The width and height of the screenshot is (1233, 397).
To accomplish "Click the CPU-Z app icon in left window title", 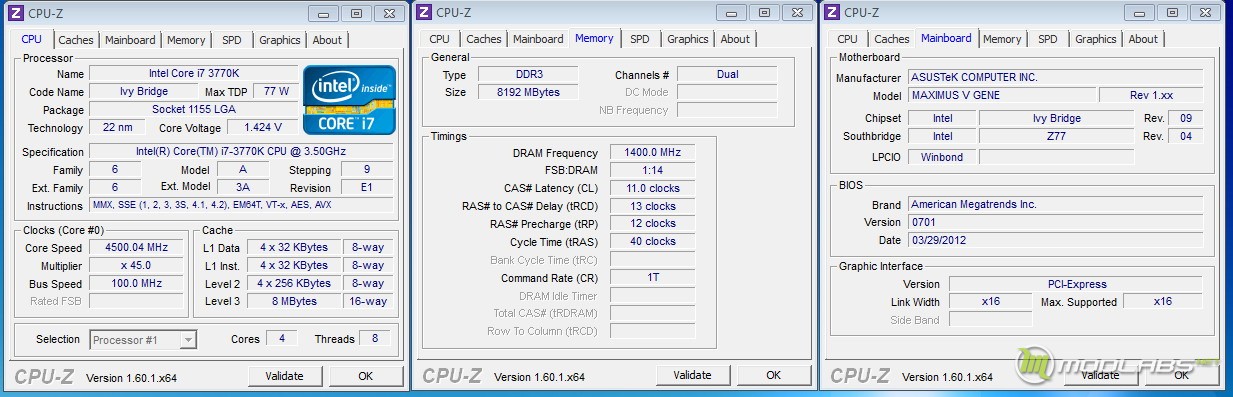I will 16,12.
